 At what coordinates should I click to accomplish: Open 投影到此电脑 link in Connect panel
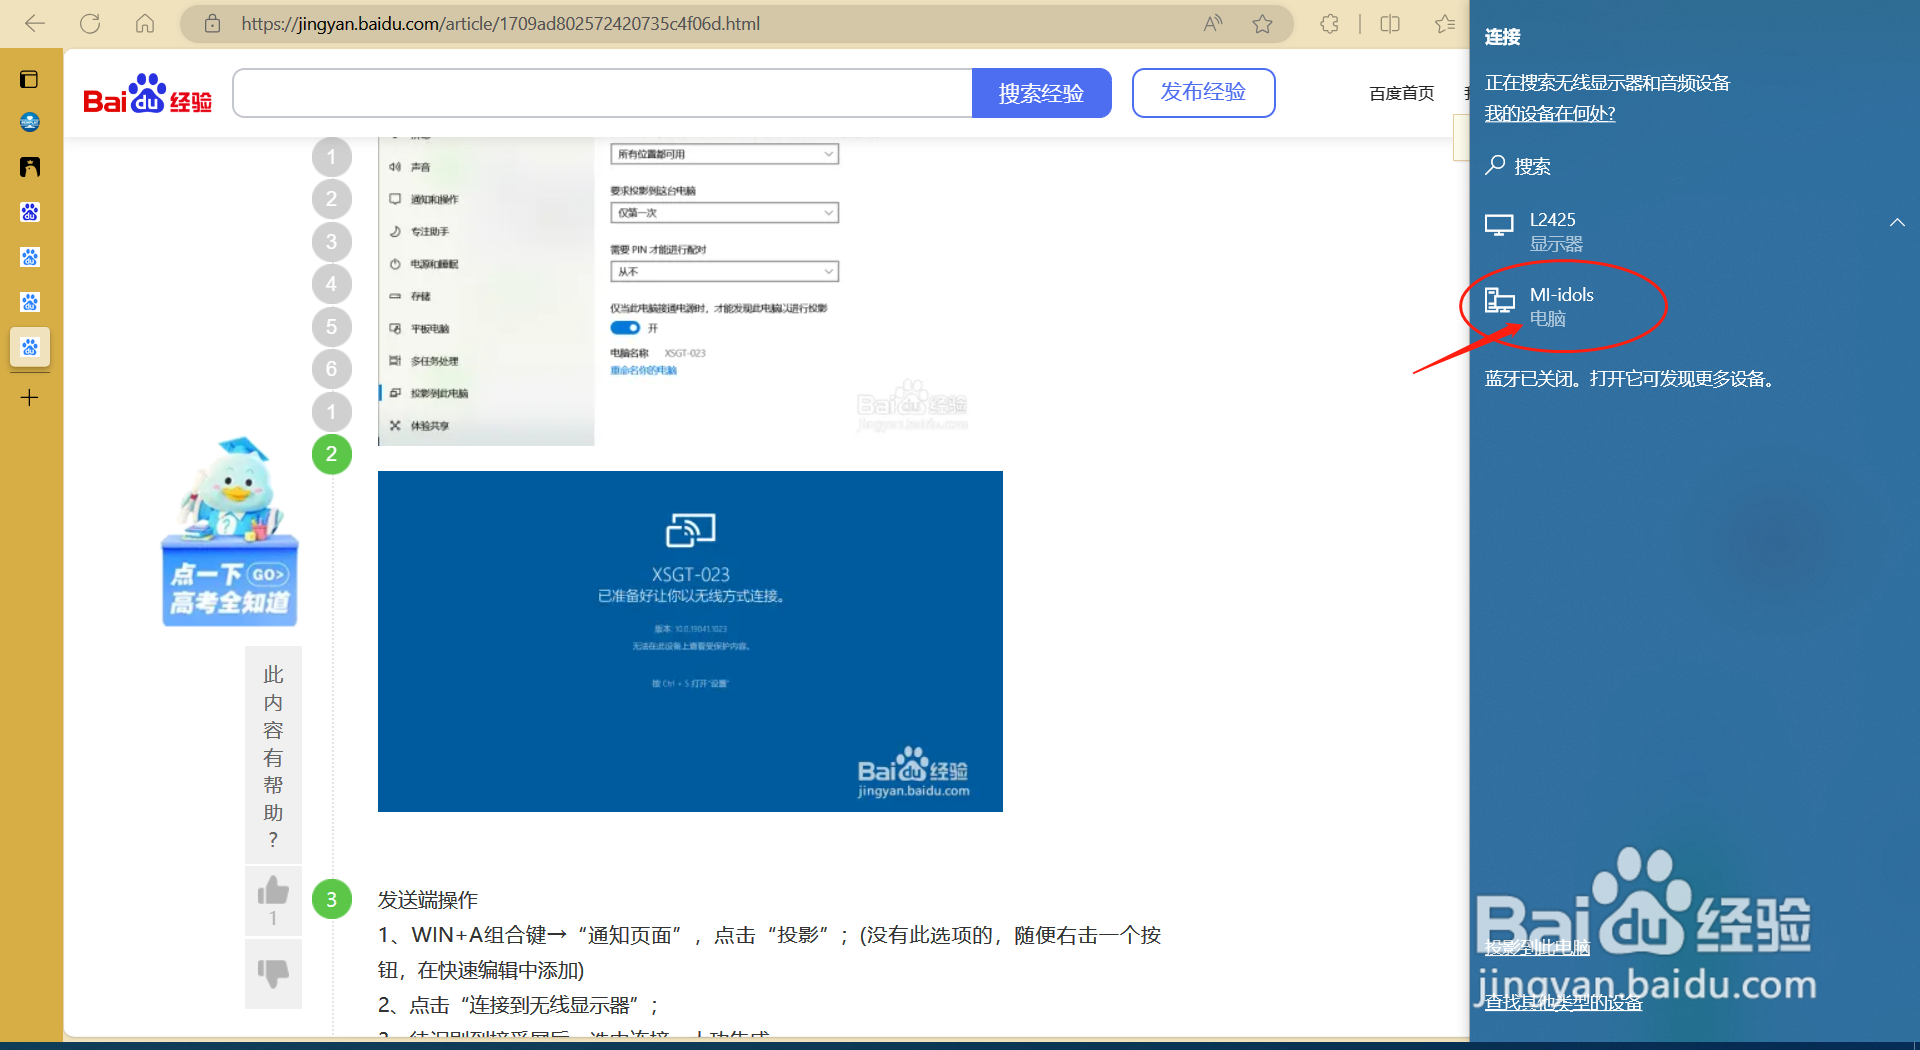(x=1537, y=947)
